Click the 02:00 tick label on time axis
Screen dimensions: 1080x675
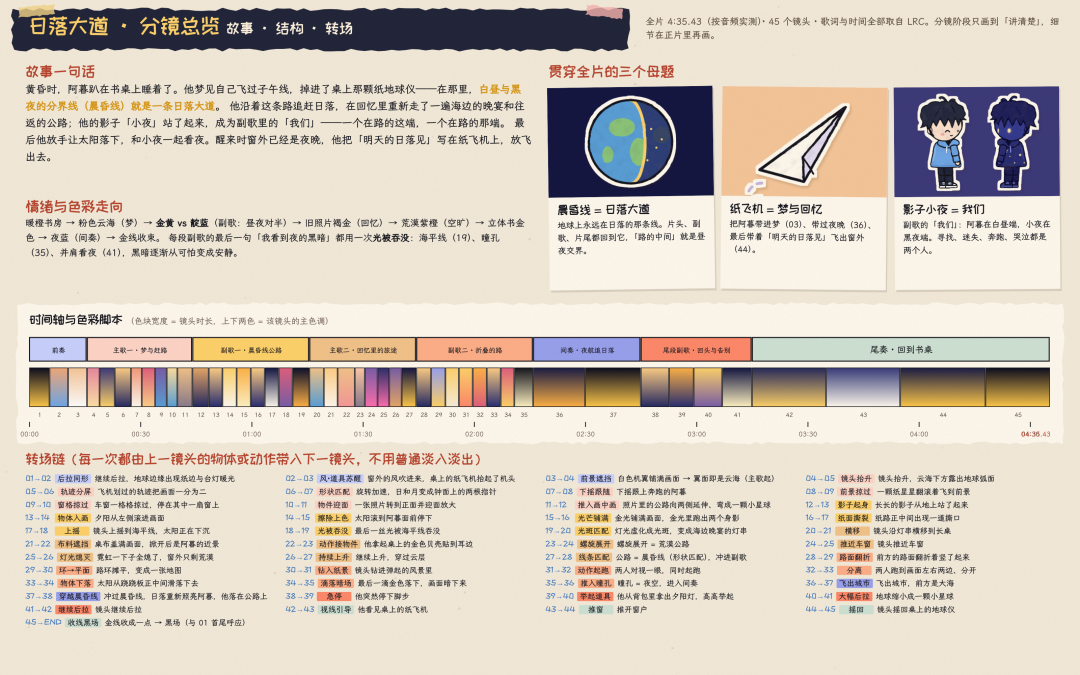(x=474, y=435)
